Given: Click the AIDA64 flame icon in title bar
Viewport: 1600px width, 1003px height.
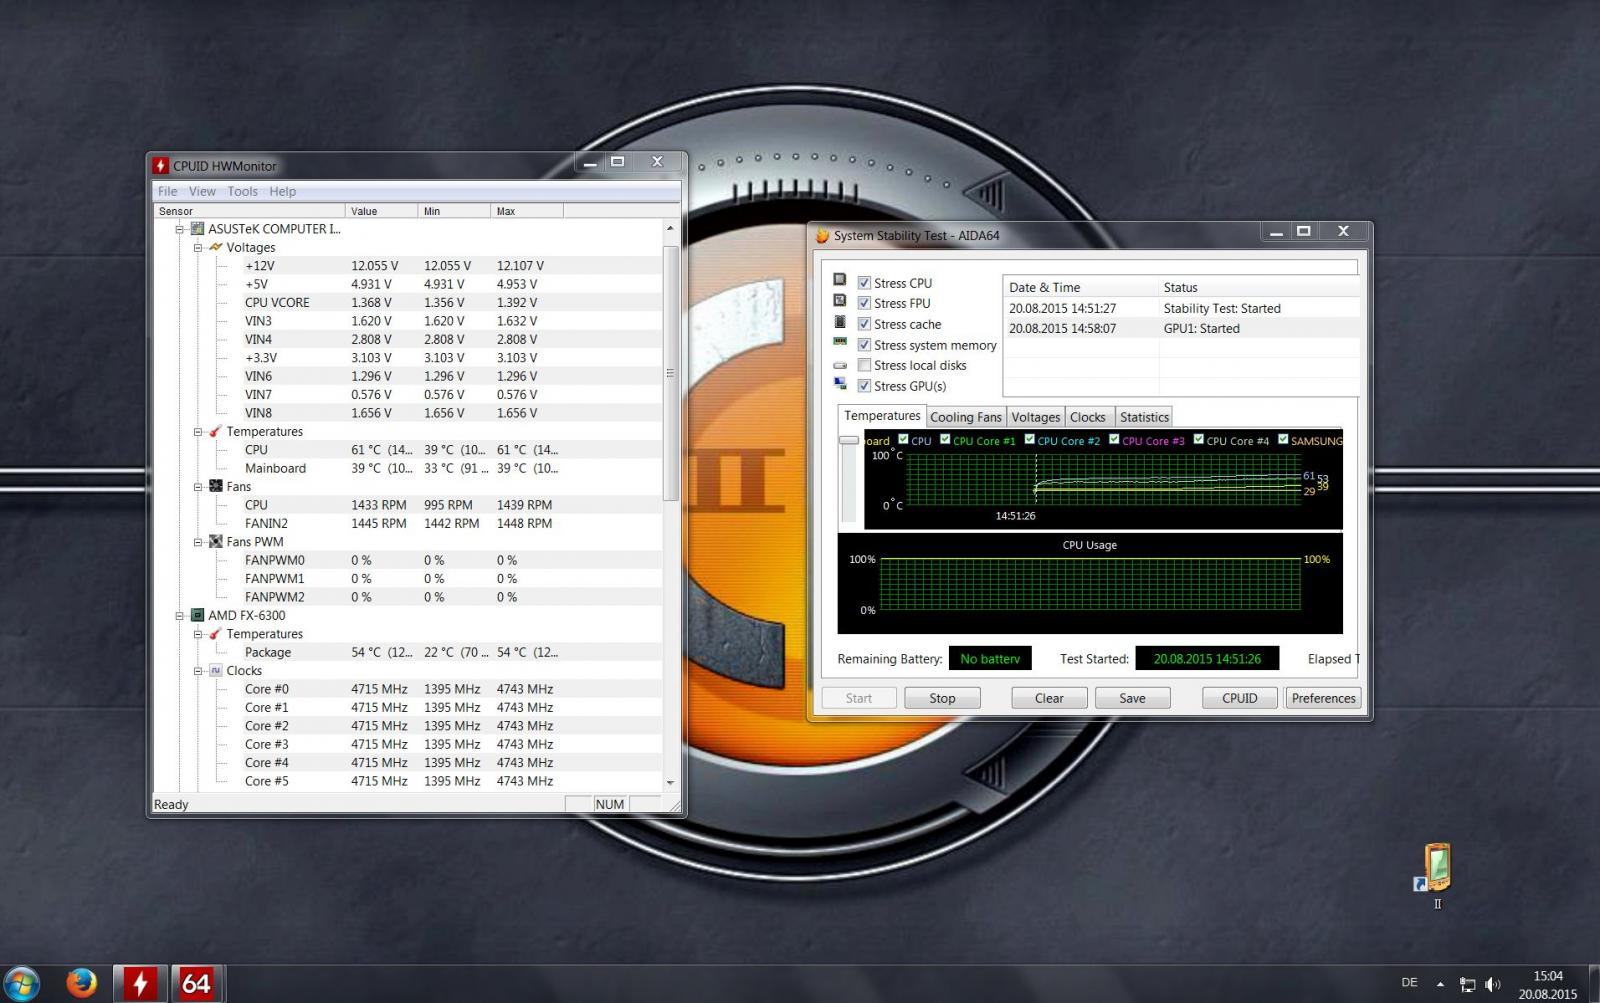Looking at the screenshot, I should click(x=822, y=236).
